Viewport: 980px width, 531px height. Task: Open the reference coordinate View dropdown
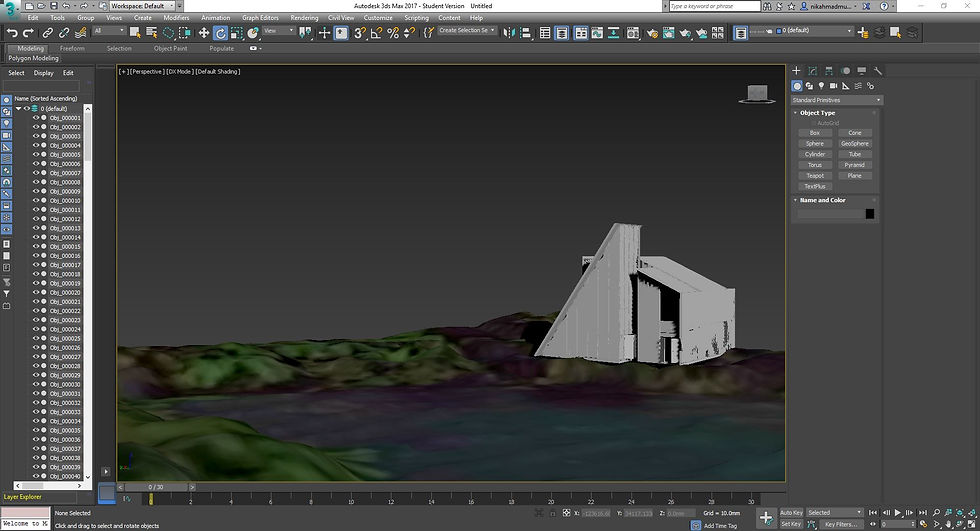[279, 31]
